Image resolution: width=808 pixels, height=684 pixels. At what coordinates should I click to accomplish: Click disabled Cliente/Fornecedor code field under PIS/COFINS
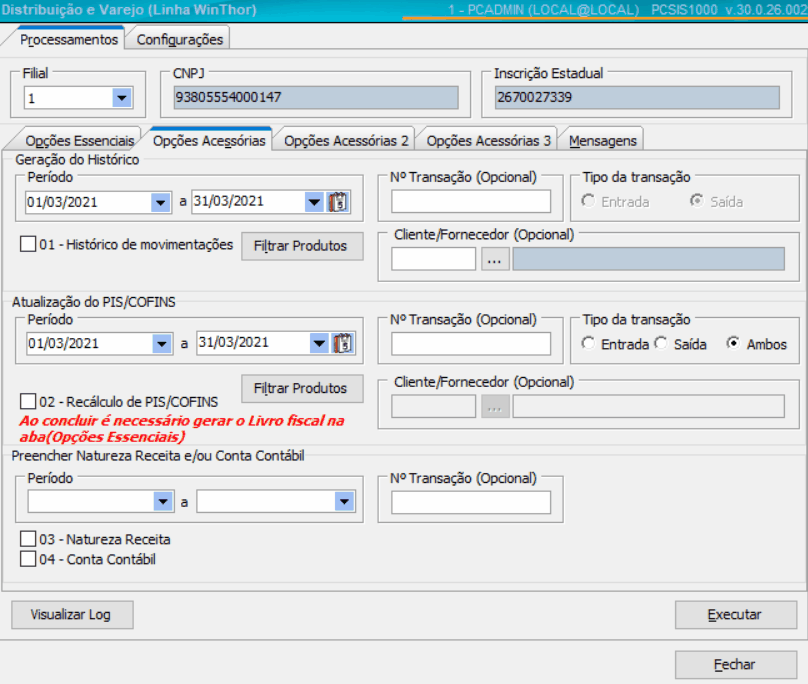point(433,407)
